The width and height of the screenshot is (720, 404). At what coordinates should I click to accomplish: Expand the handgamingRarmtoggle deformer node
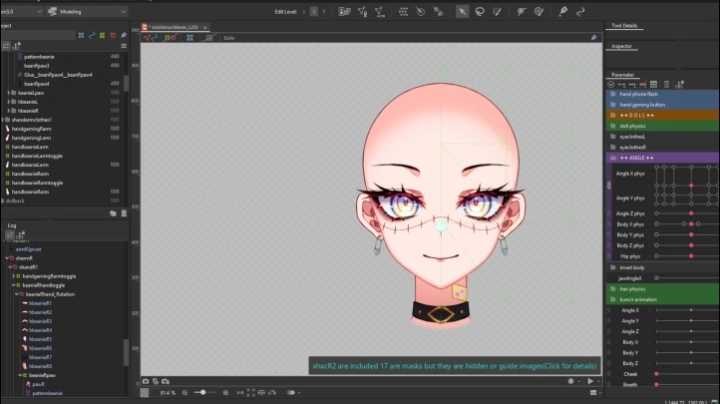tap(13, 276)
